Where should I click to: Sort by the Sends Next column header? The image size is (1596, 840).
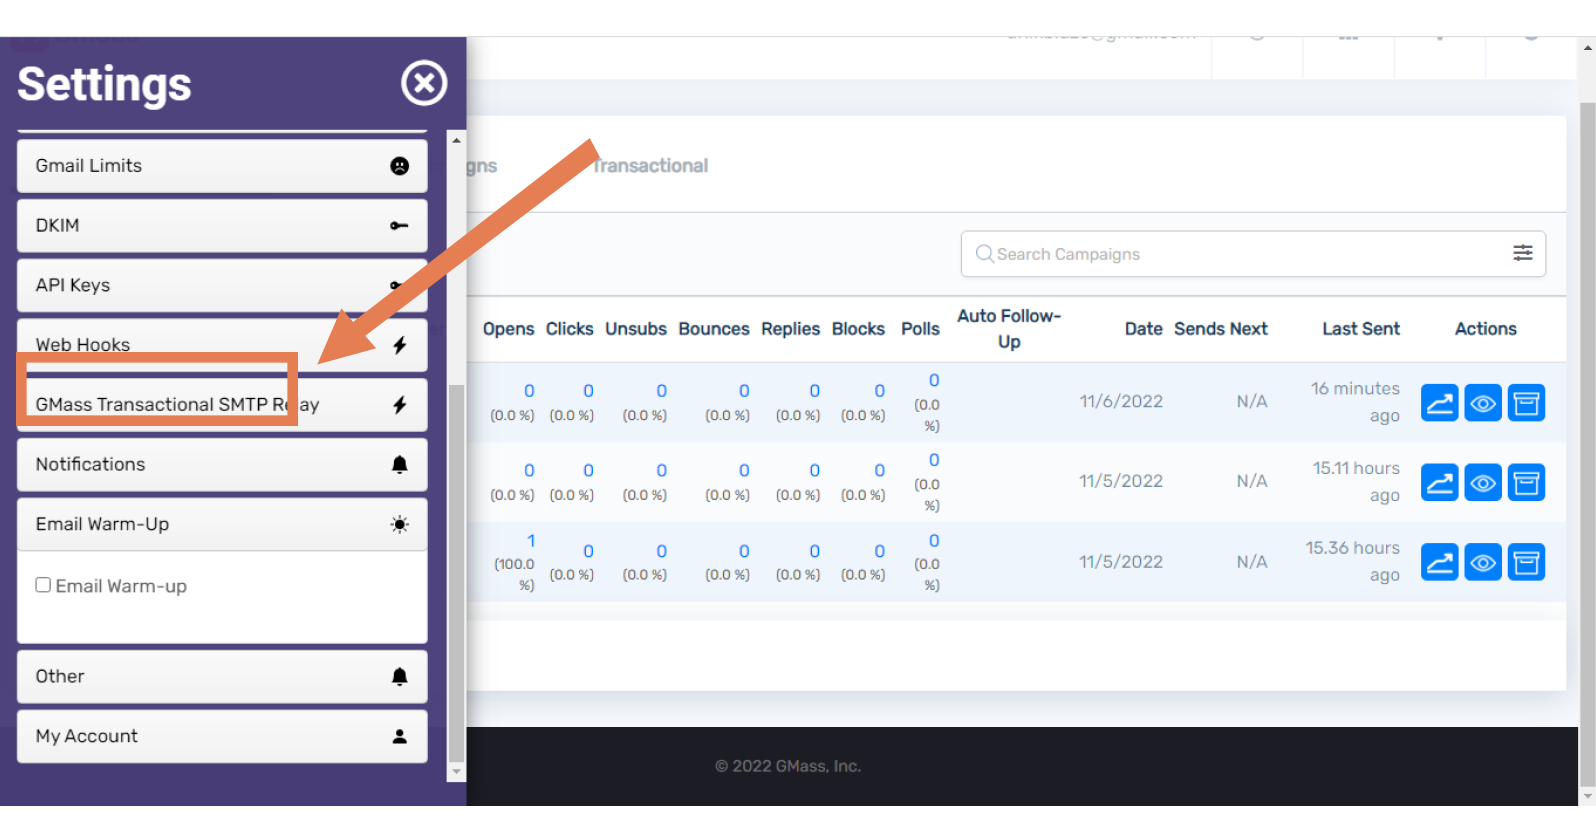pyautogui.click(x=1220, y=329)
